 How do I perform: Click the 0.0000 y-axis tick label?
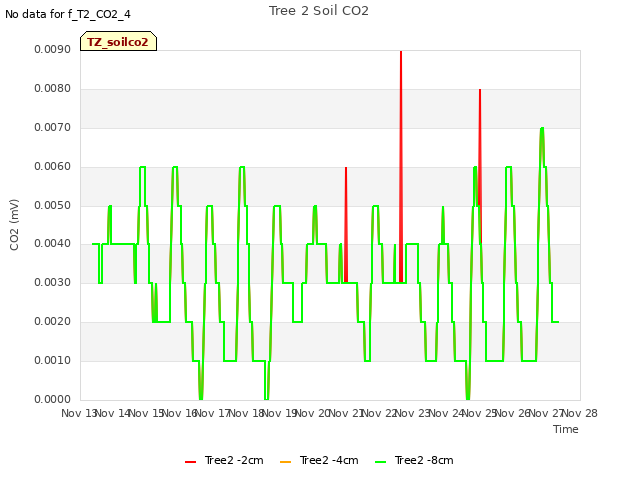(x=53, y=399)
